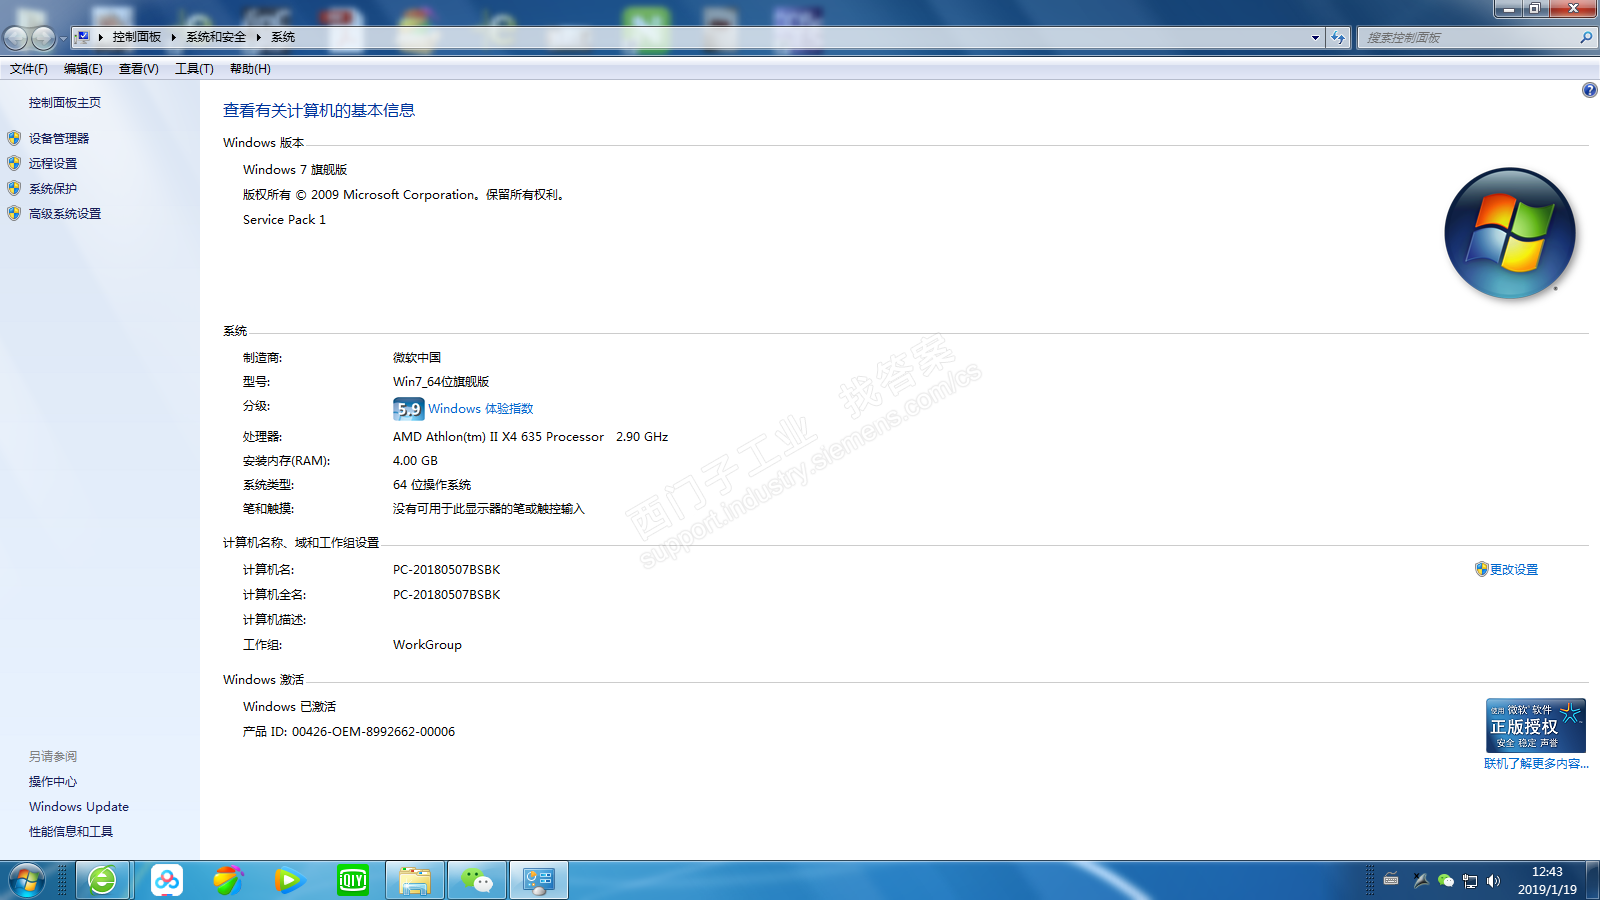Image resolution: width=1600 pixels, height=900 pixels.
Task: Open 高级系统设置 link
Action: pos(65,214)
